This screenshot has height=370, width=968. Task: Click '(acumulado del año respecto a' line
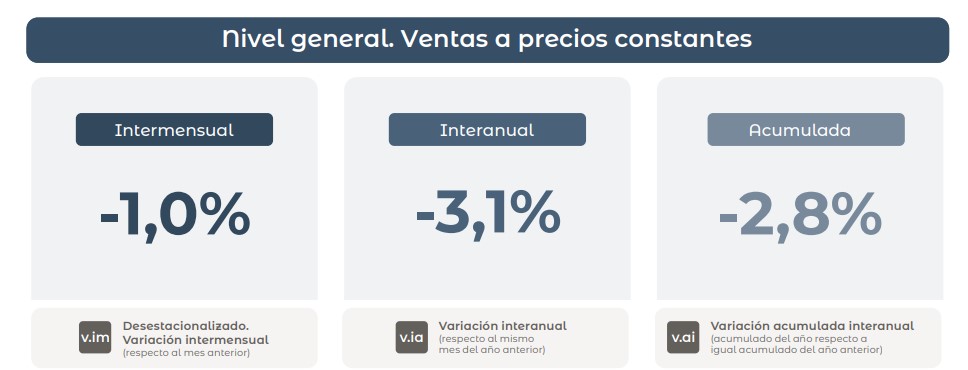click(x=789, y=339)
